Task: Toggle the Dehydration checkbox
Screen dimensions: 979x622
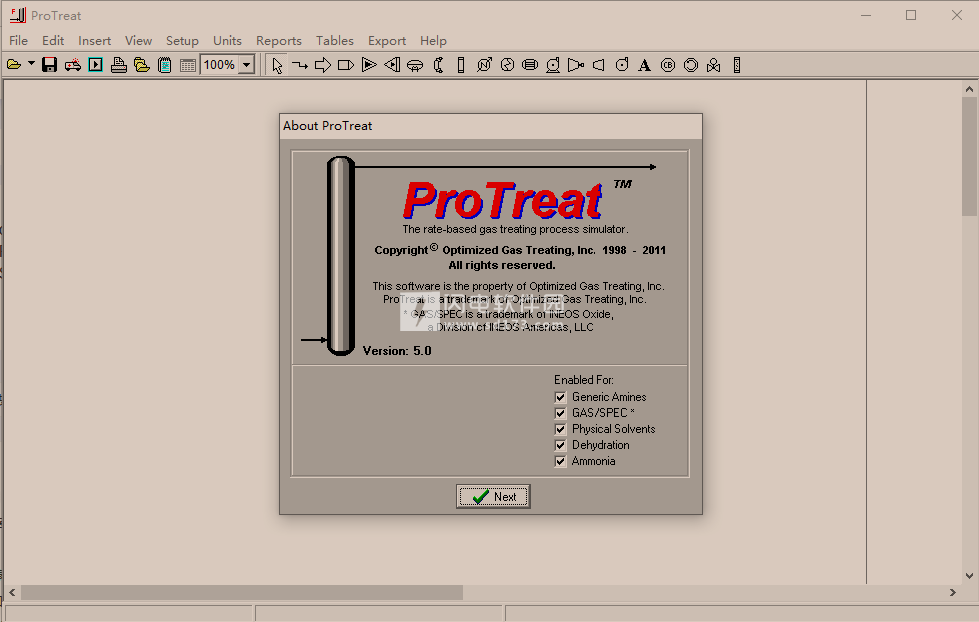Action: tap(560, 445)
